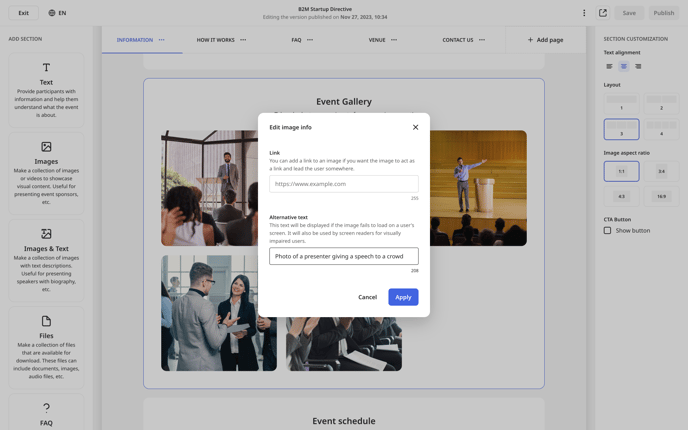Viewport: 688px width, 430px height.
Task: Add an Images section from sidebar
Action: (46, 173)
